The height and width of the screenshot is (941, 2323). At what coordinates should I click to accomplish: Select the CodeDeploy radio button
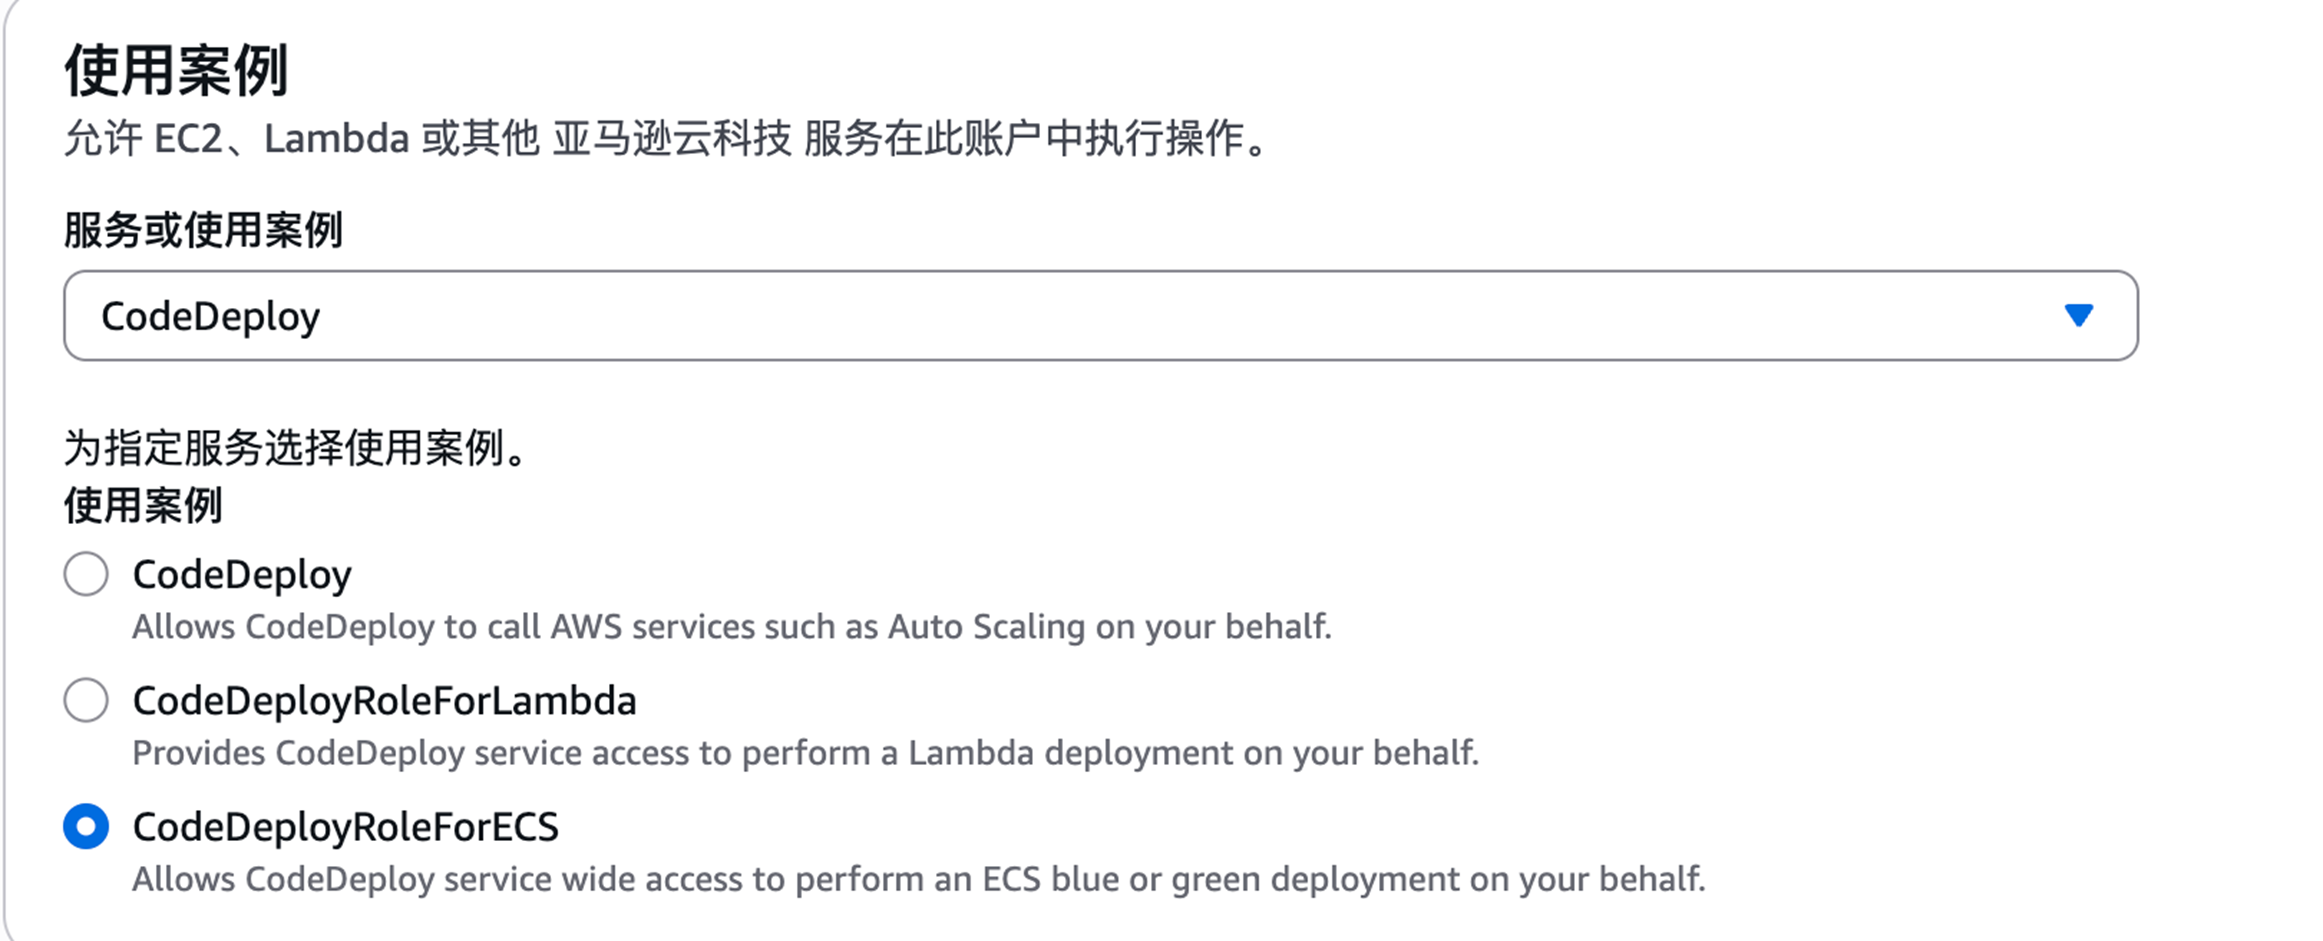[x=86, y=575]
